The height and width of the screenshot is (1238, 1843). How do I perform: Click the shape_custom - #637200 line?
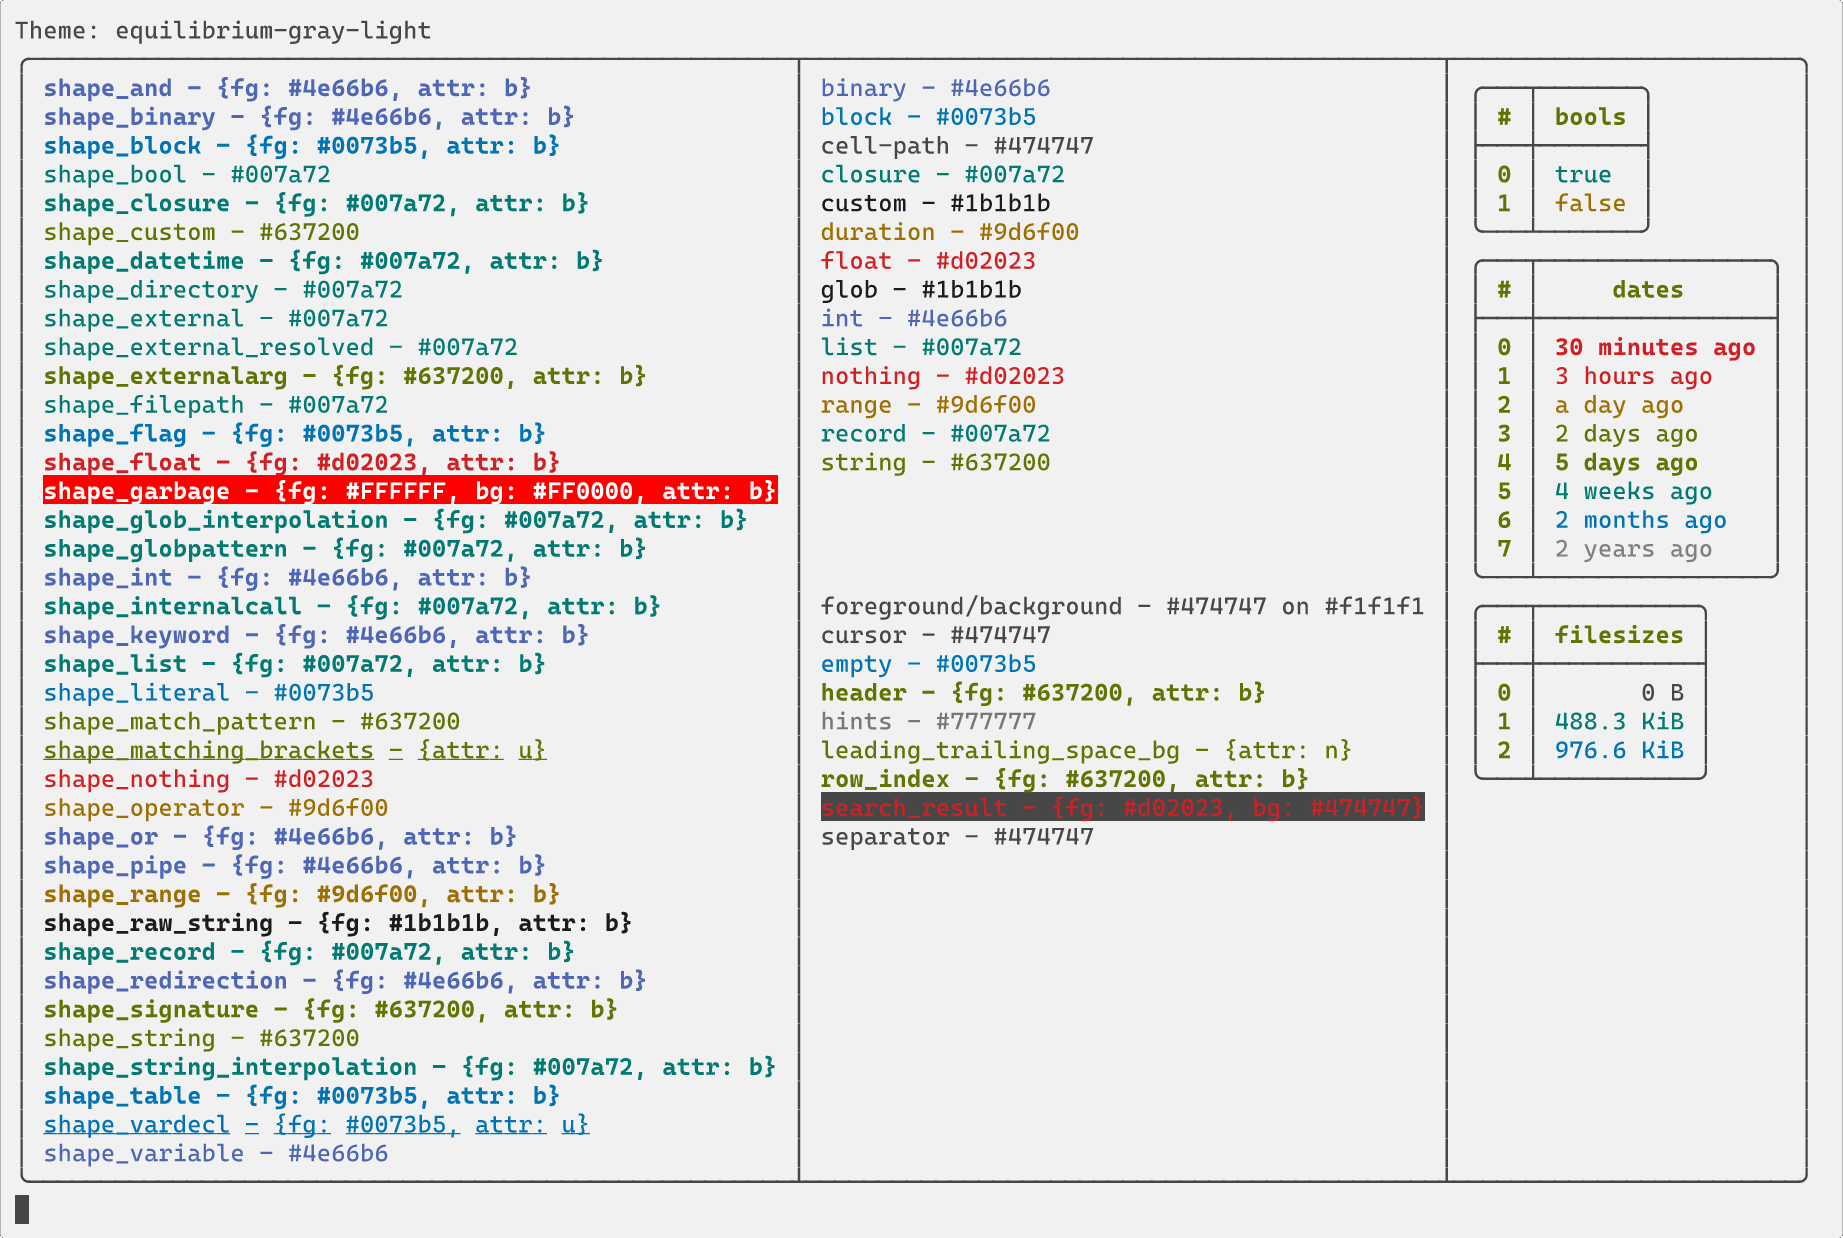tap(201, 233)
